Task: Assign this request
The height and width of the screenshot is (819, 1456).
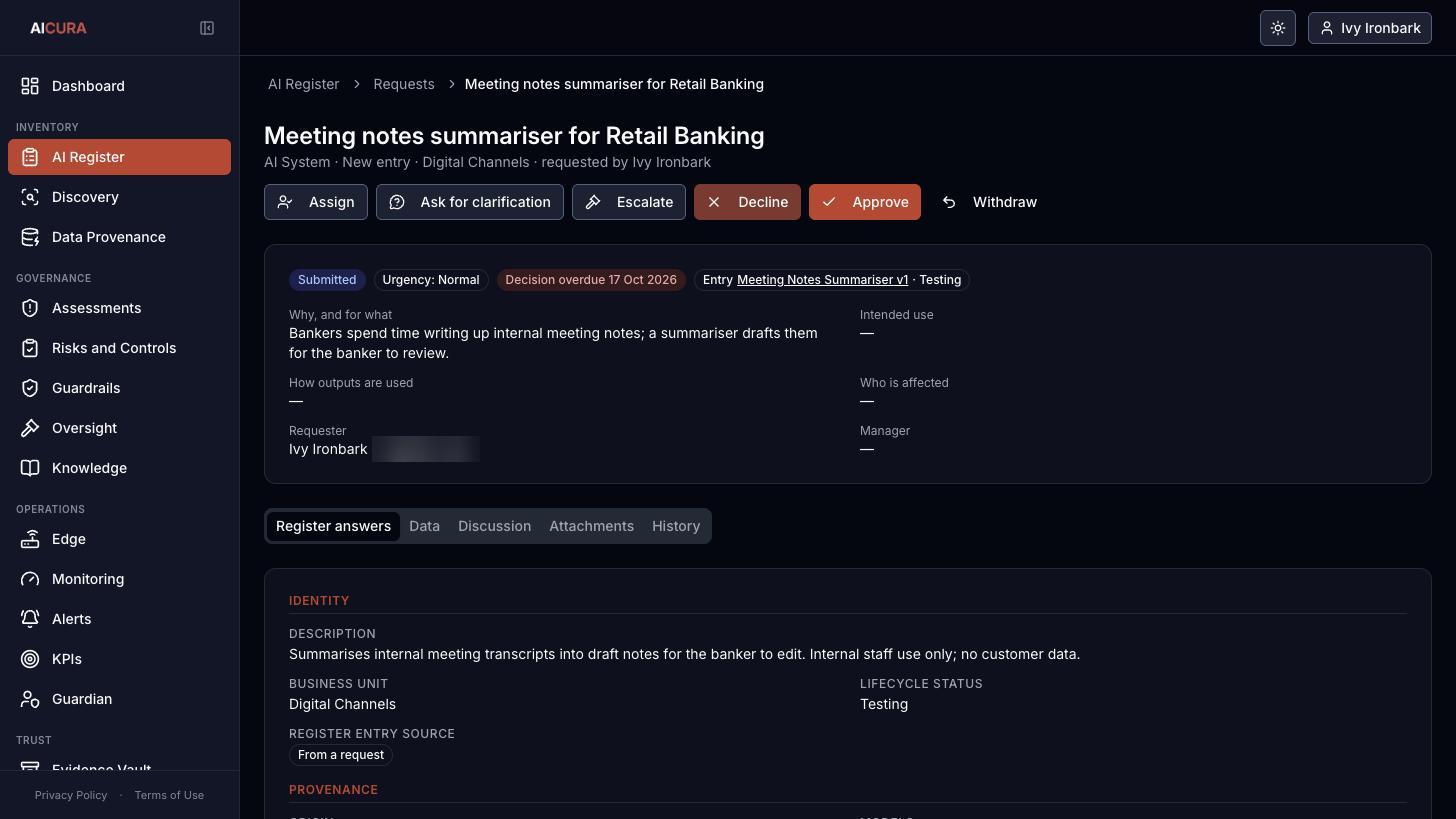Action: pyautogui.click(x=316, y=202)
